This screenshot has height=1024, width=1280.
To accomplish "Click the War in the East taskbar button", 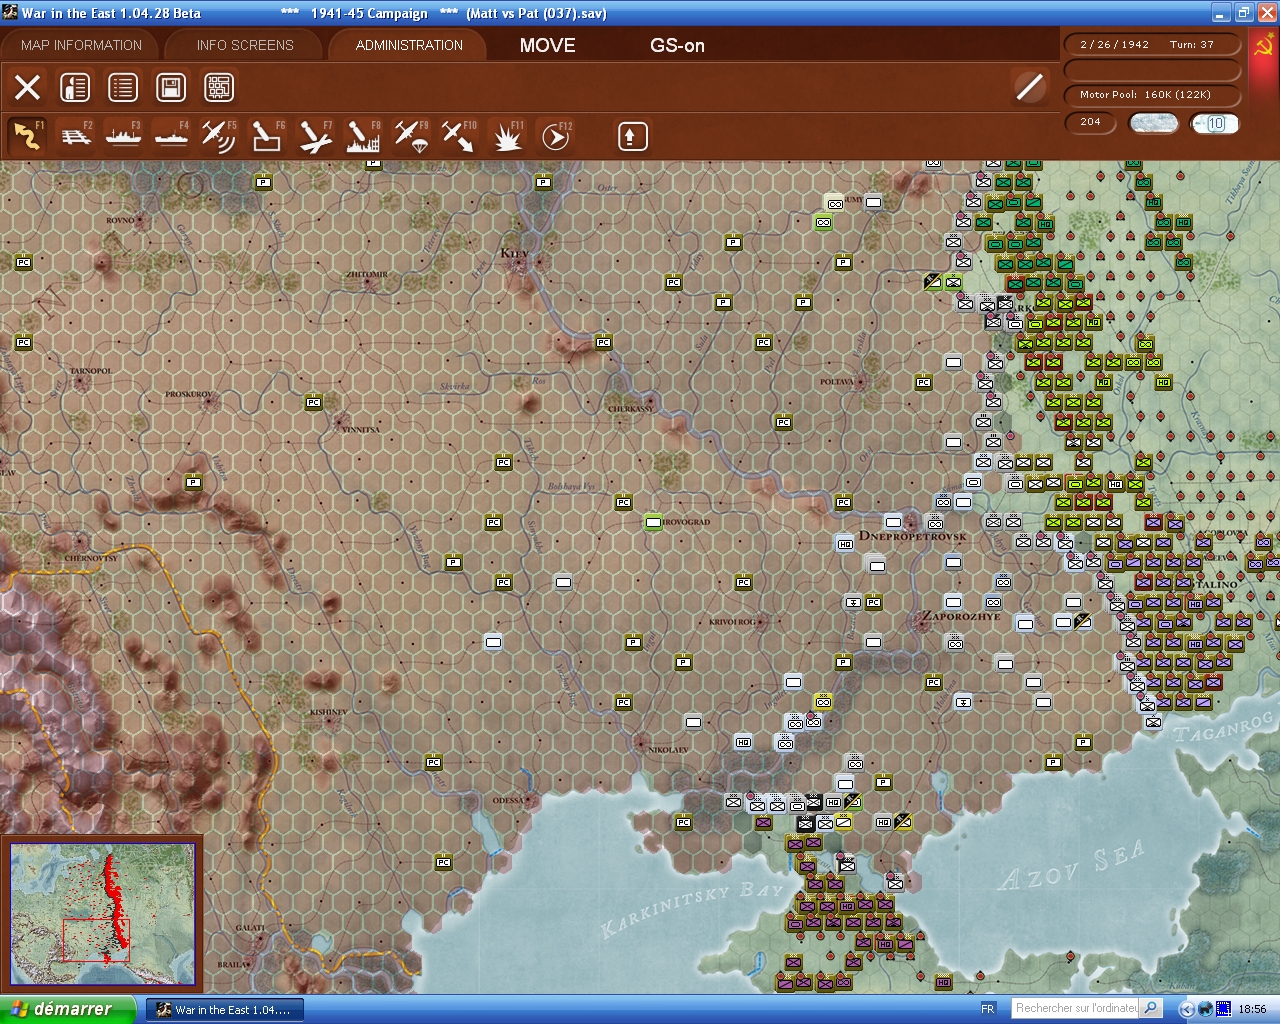I will pos(223,1010).
